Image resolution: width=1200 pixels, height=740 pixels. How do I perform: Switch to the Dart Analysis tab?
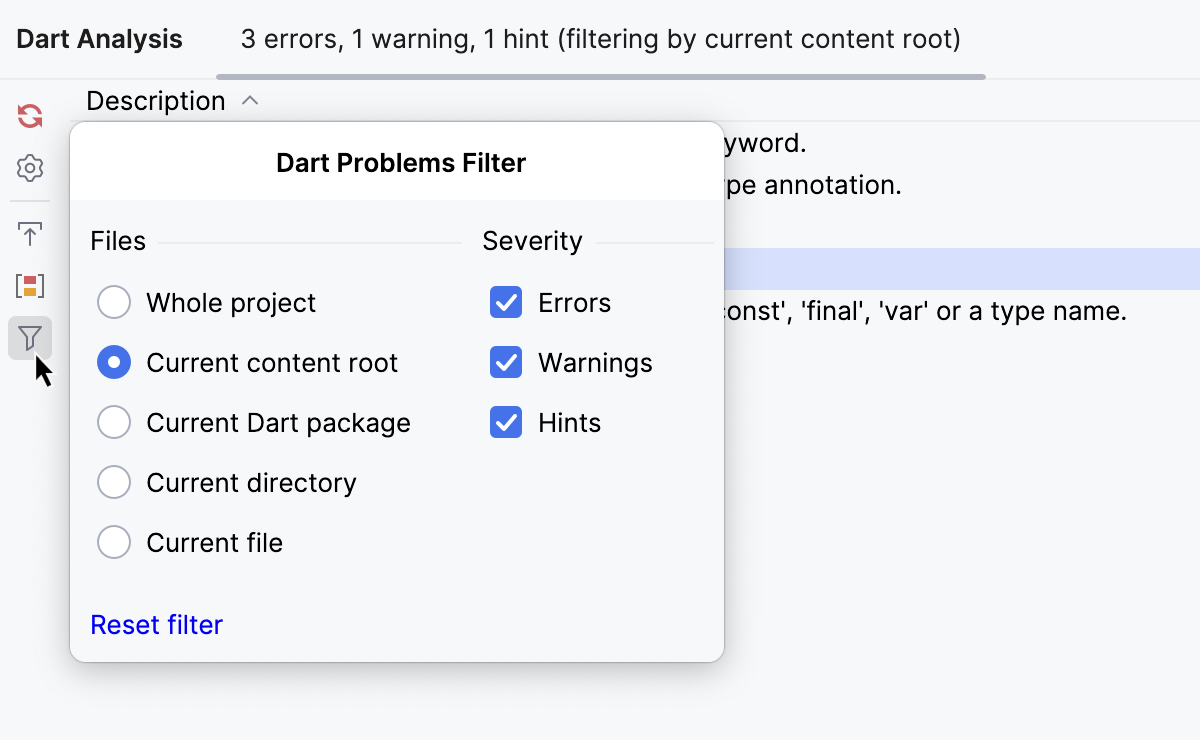(99, 38)
